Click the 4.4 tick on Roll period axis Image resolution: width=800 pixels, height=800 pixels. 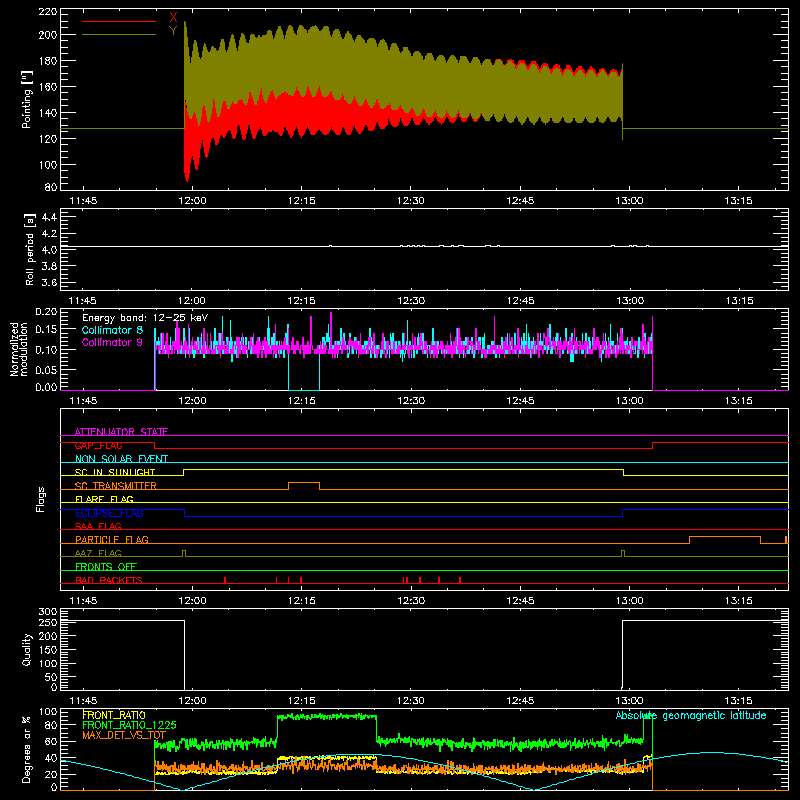click(x=49, y=217)
